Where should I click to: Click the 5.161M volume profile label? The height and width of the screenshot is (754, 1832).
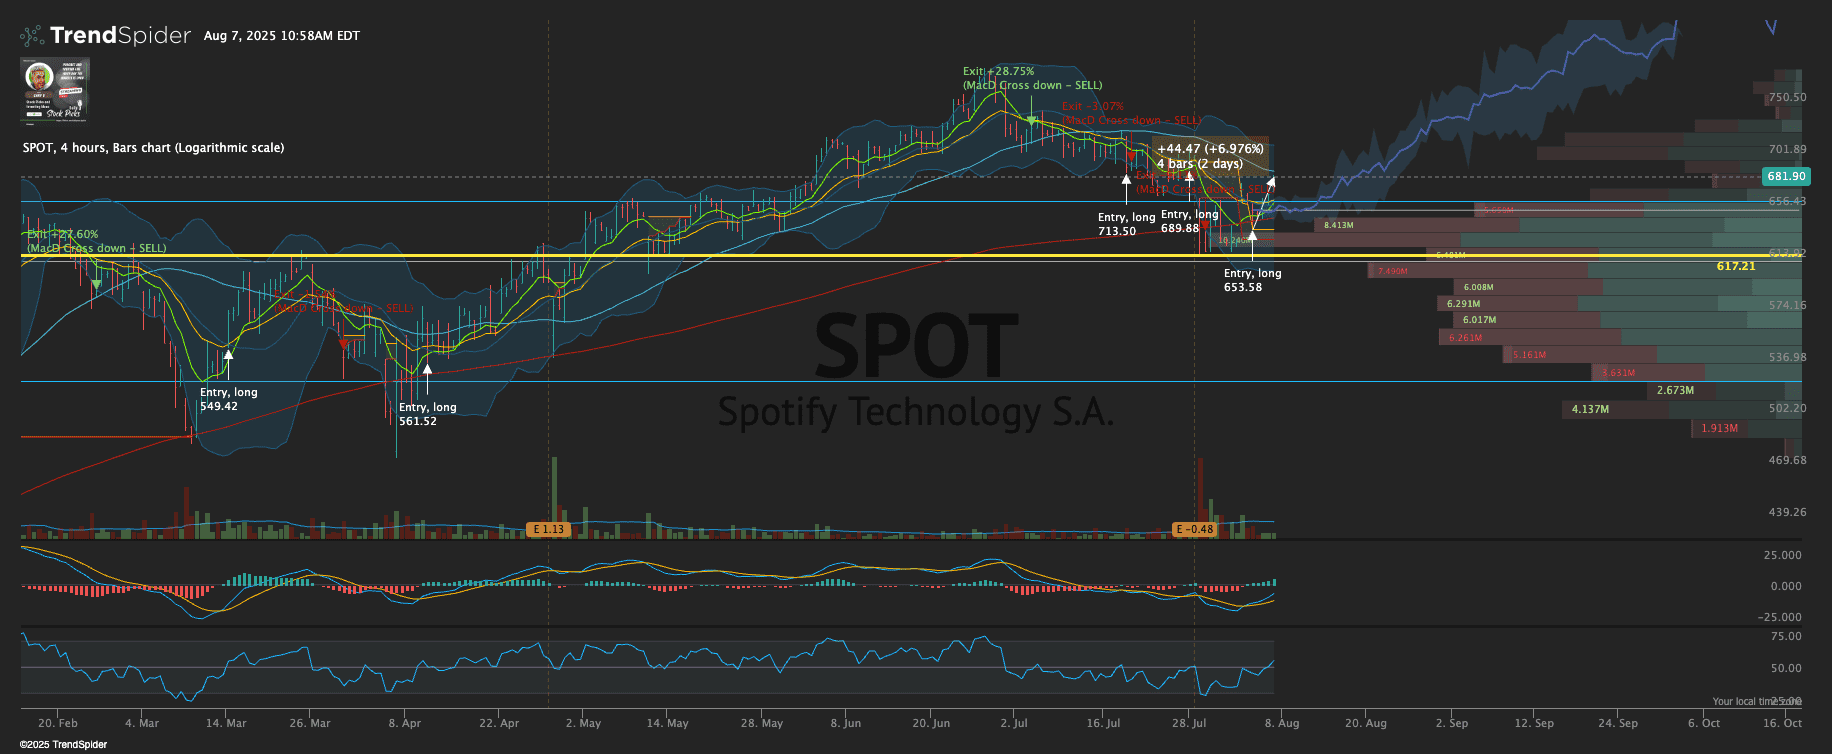pos(1529,355)
